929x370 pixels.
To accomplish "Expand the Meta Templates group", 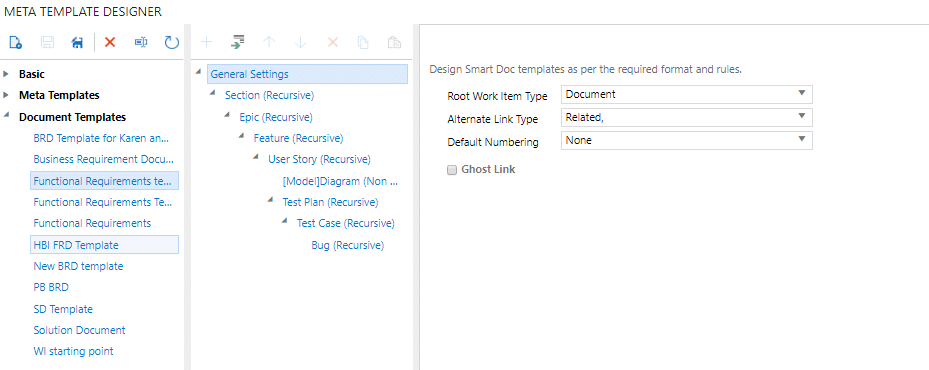I will click(x=6, y=95).
